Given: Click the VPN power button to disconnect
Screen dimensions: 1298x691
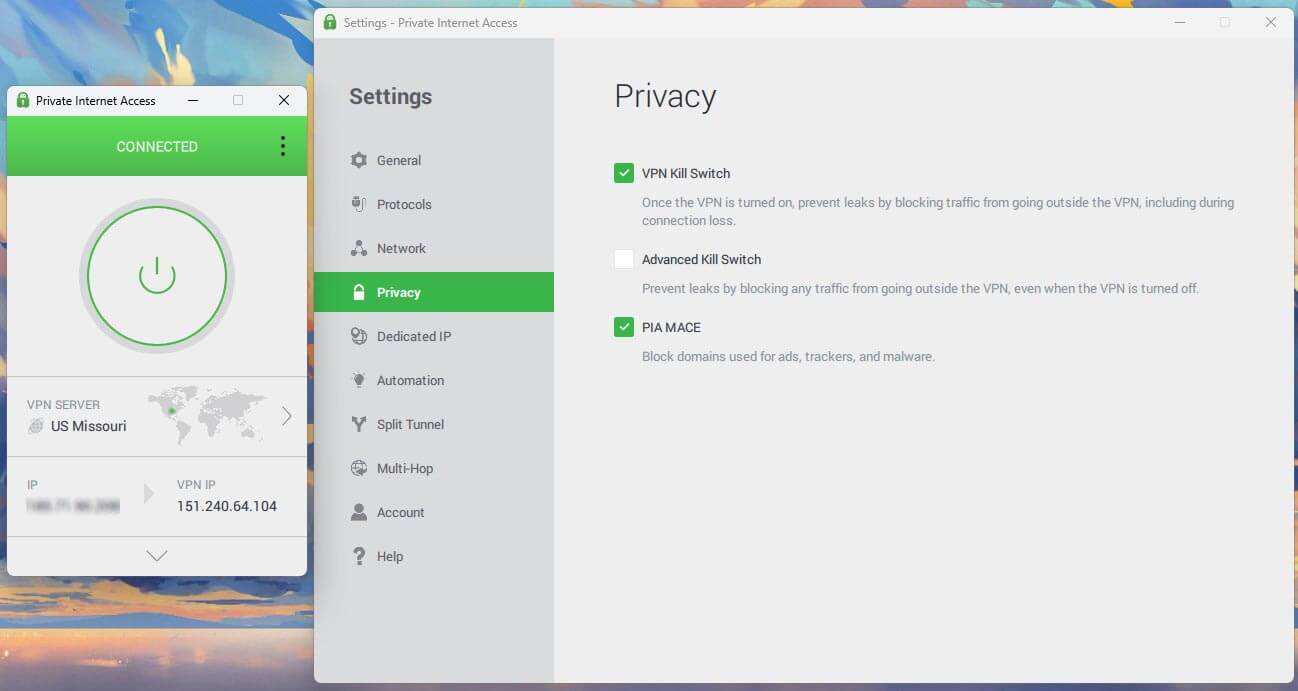Looking at the screenshot, I should coord(157,275).
